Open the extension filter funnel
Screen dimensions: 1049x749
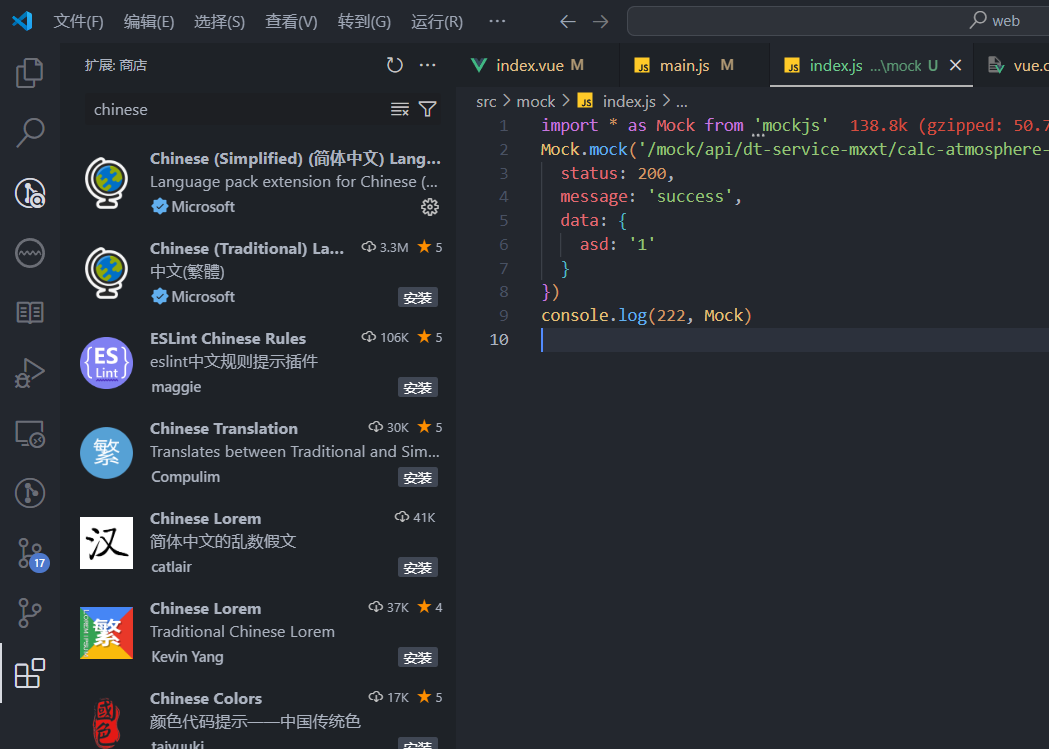tap(427, 109)
